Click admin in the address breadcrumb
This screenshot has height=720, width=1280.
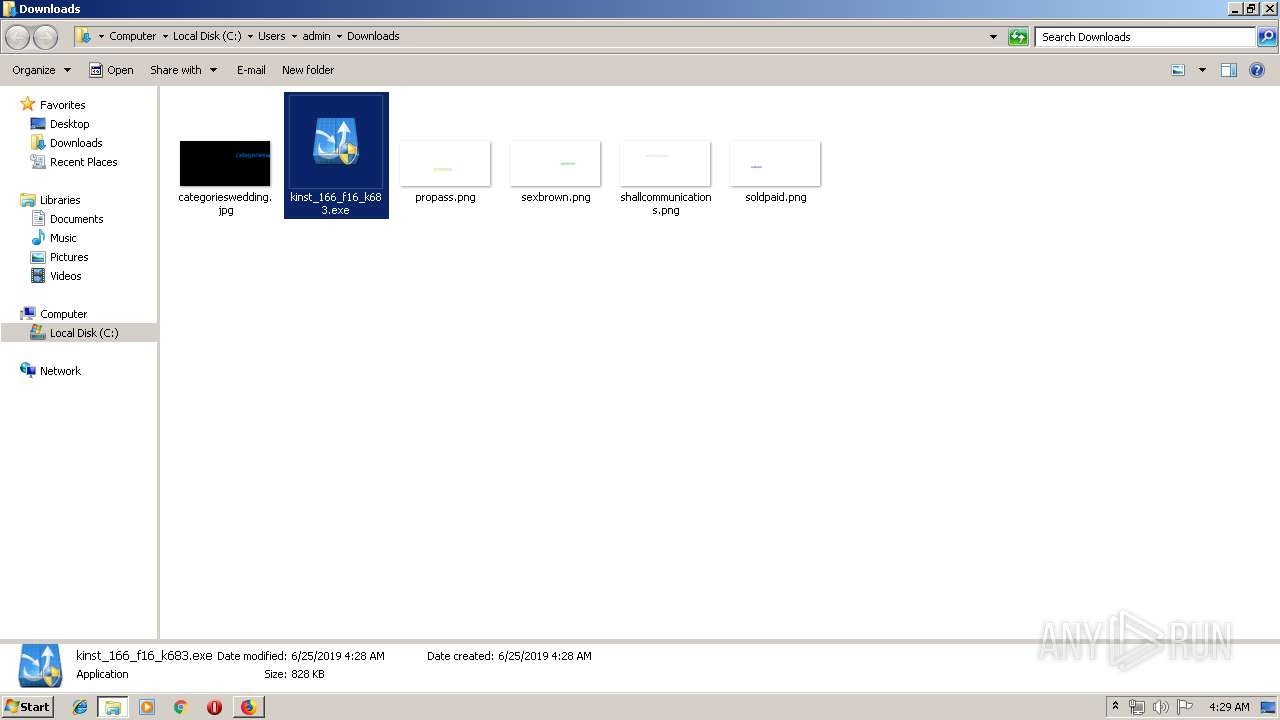[316, 36]
